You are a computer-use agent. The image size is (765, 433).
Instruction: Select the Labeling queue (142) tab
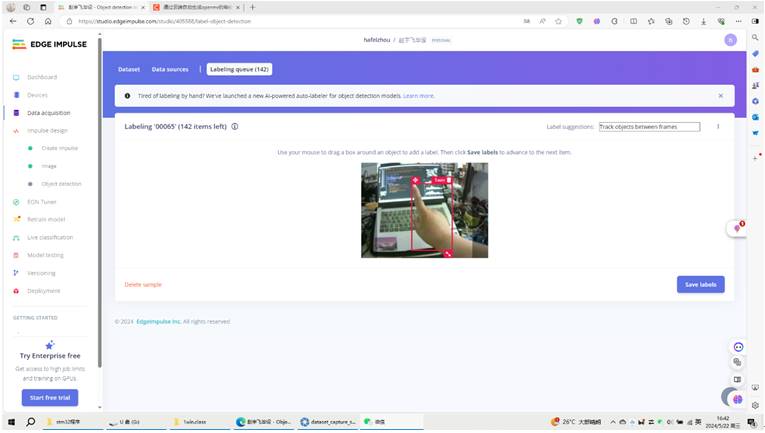[x=239, y=69]
